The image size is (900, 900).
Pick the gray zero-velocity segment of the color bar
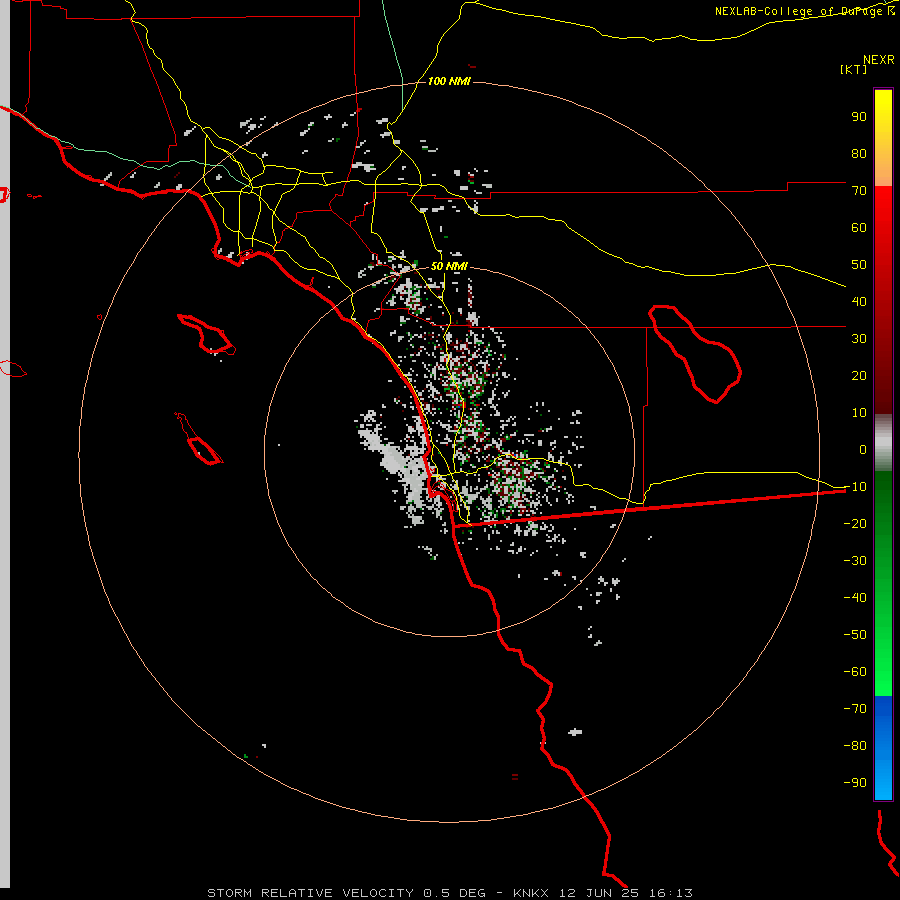(x=883, y=443)
